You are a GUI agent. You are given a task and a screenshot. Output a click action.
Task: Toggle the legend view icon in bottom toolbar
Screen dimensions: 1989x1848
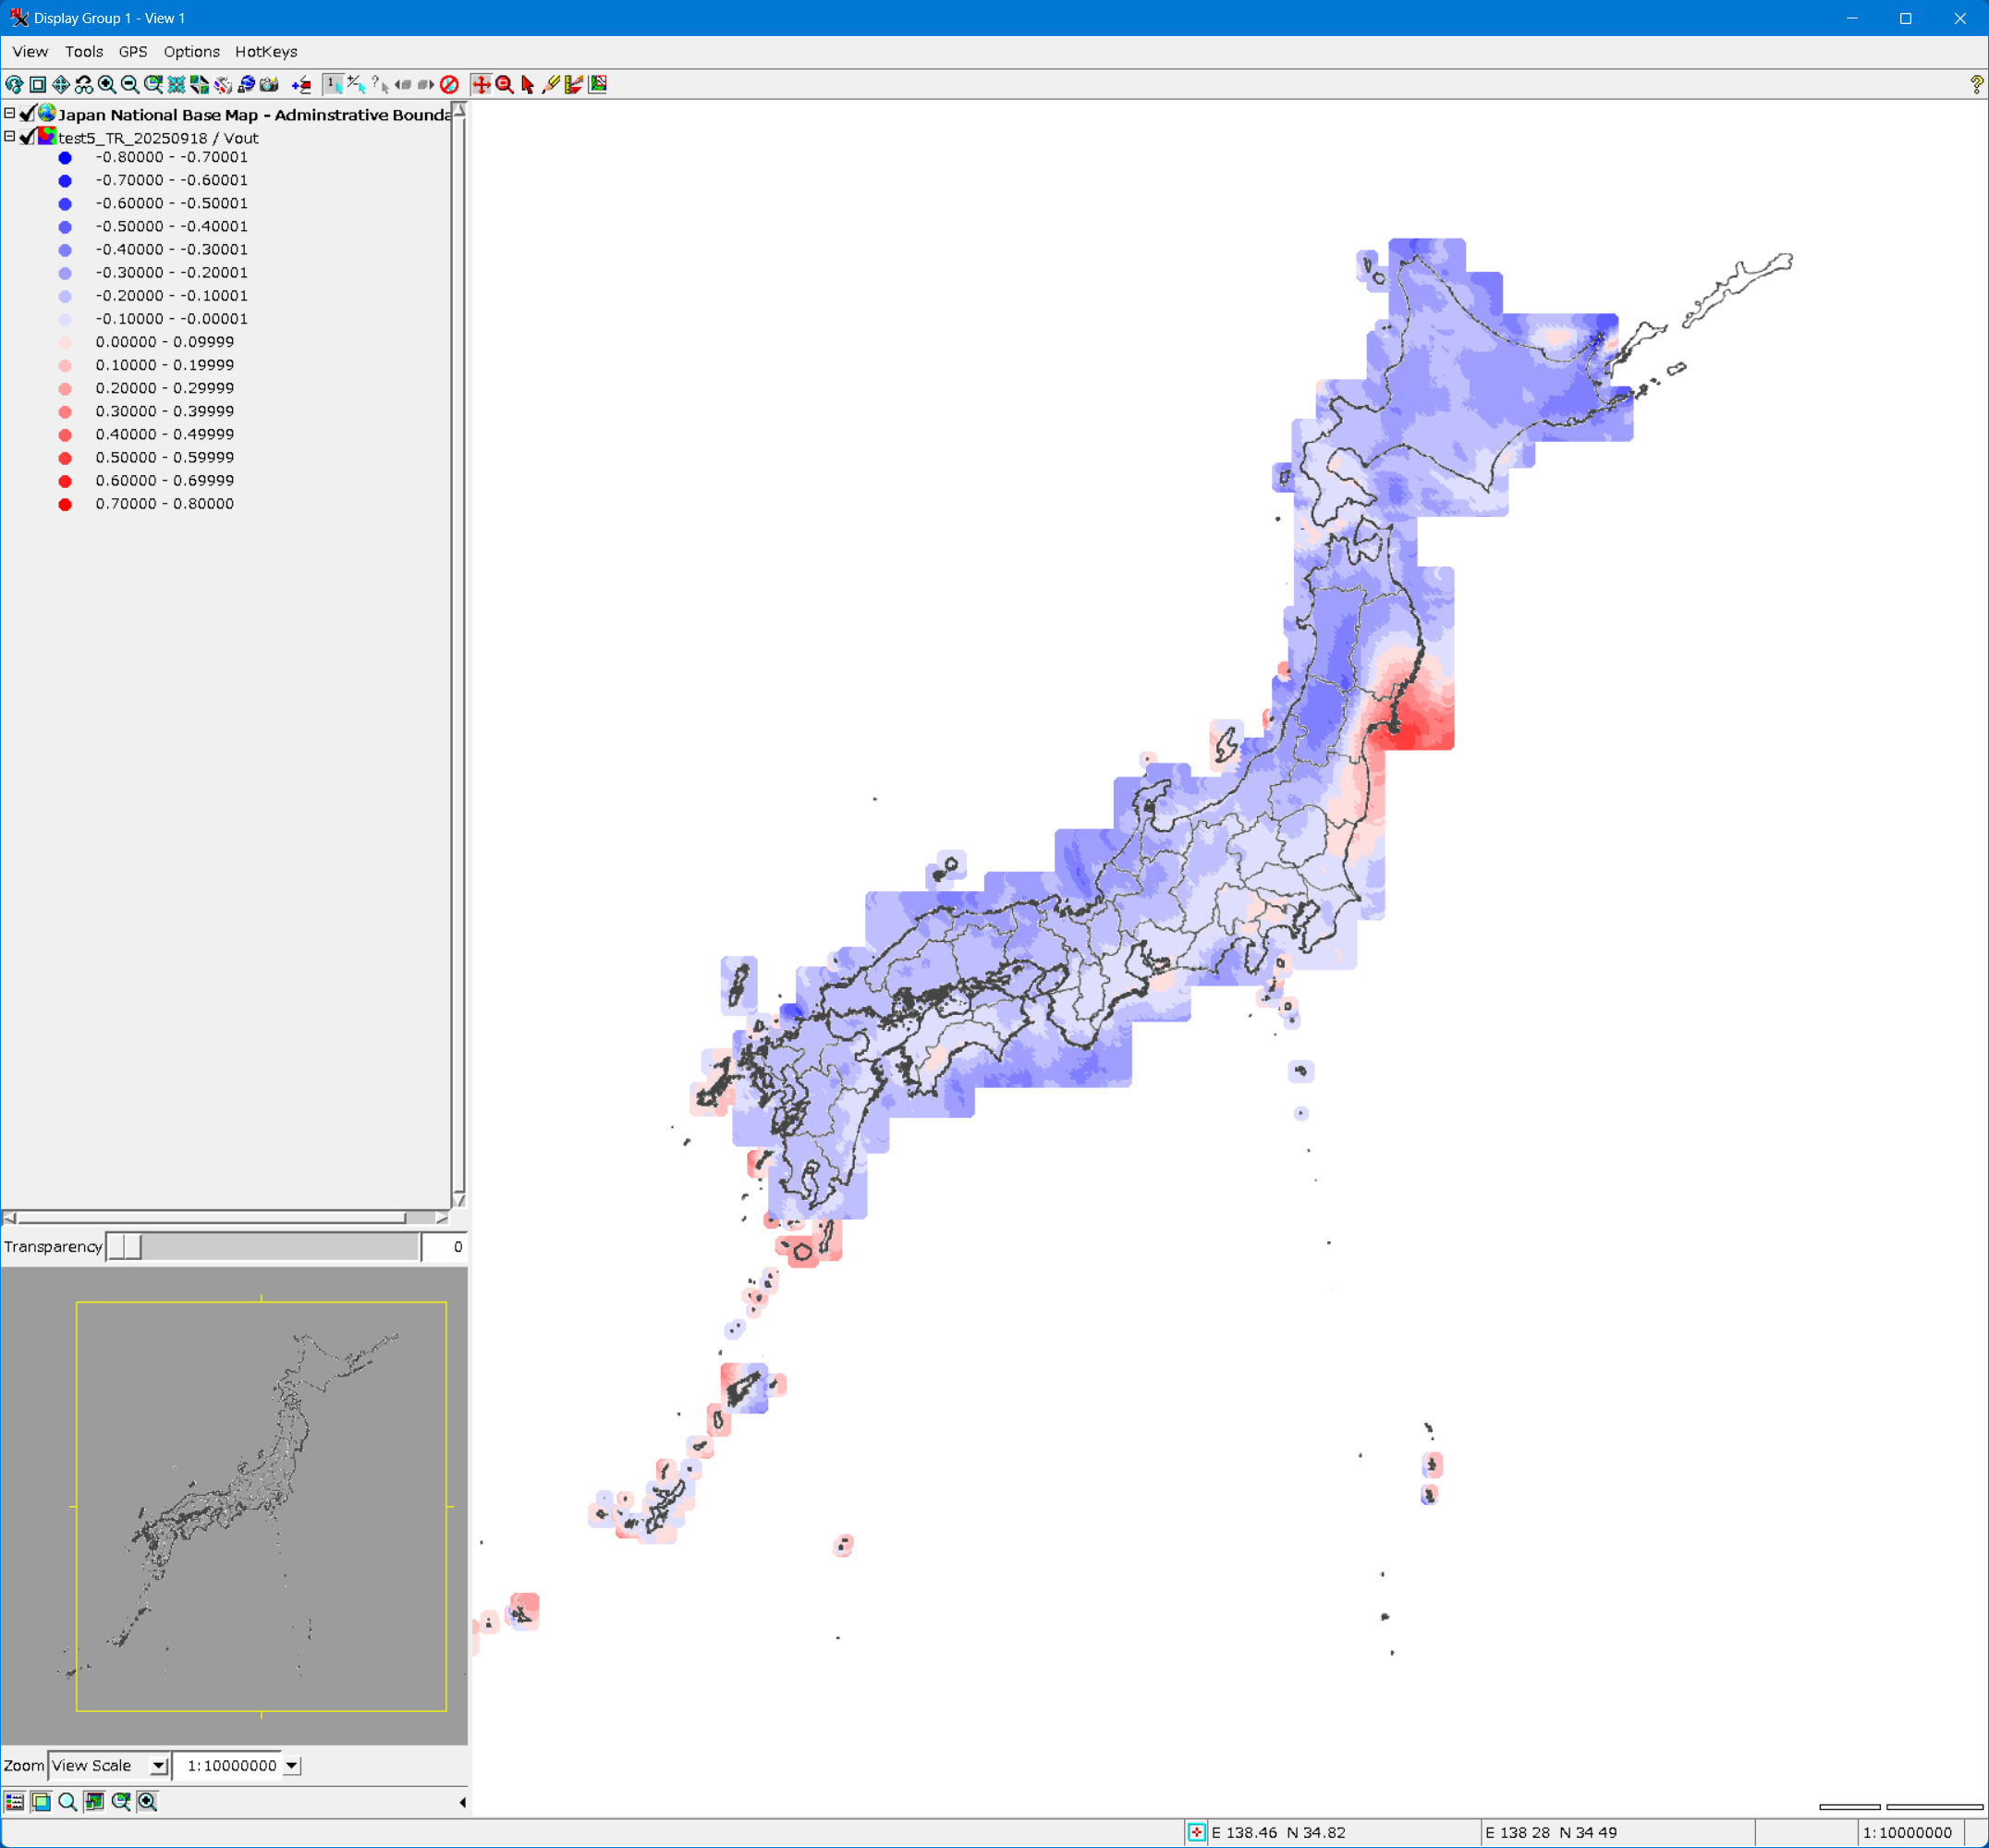pyautogui.click(x=15, y=1801)
